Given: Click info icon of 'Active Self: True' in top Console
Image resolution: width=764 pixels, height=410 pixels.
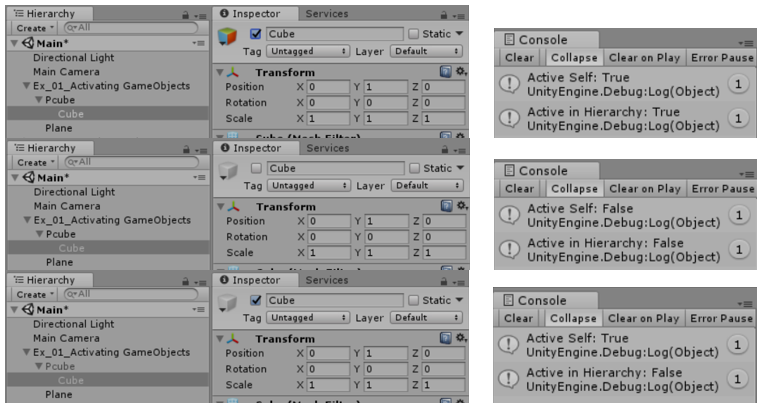Looking at the screenshot, I should coord(510,84).
